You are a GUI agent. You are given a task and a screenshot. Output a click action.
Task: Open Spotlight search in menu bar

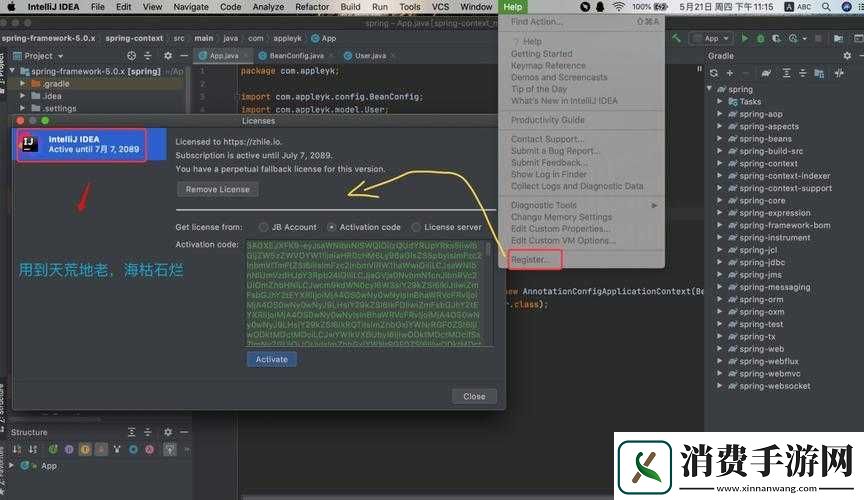click(826, 7)
